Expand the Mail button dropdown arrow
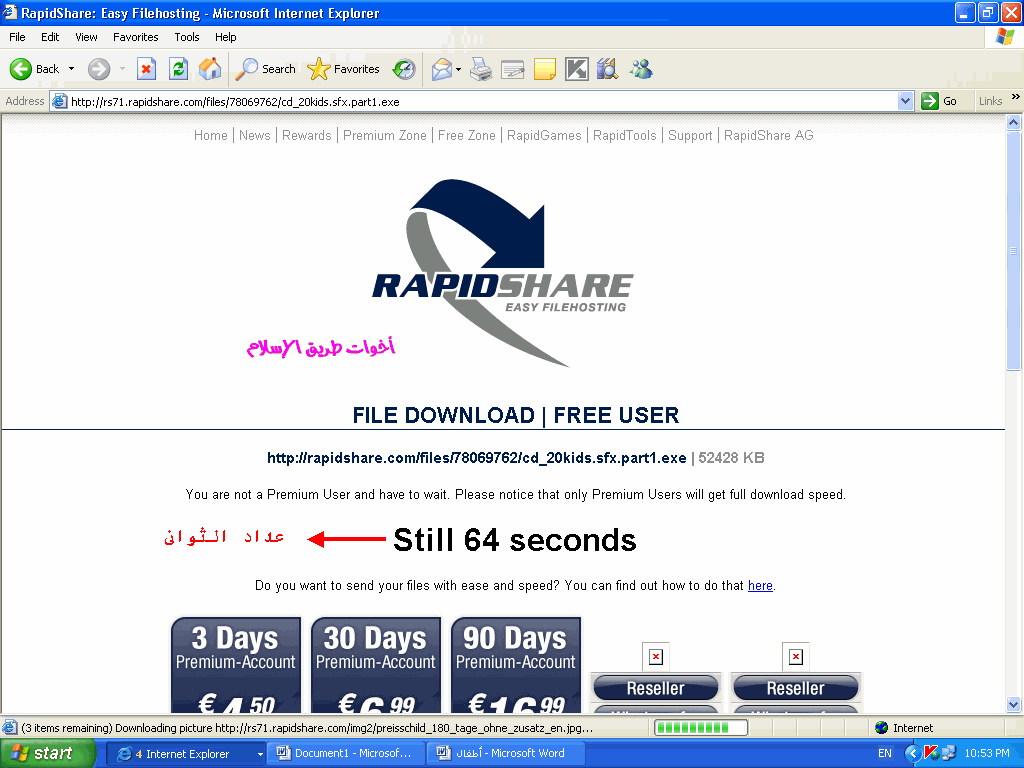 point(459,69)
